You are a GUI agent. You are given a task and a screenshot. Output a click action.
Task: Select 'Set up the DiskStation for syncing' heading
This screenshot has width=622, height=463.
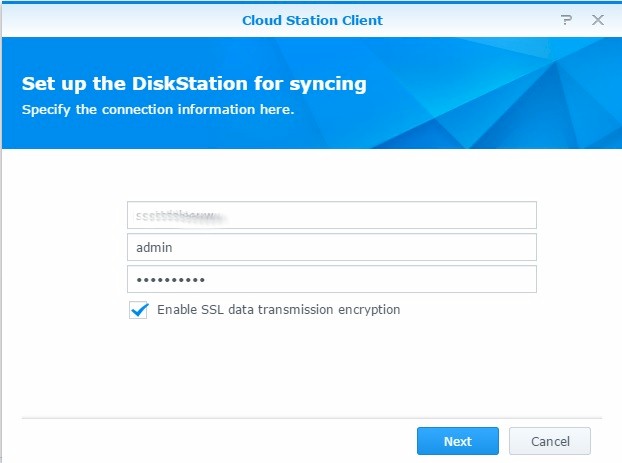point(194,84)
